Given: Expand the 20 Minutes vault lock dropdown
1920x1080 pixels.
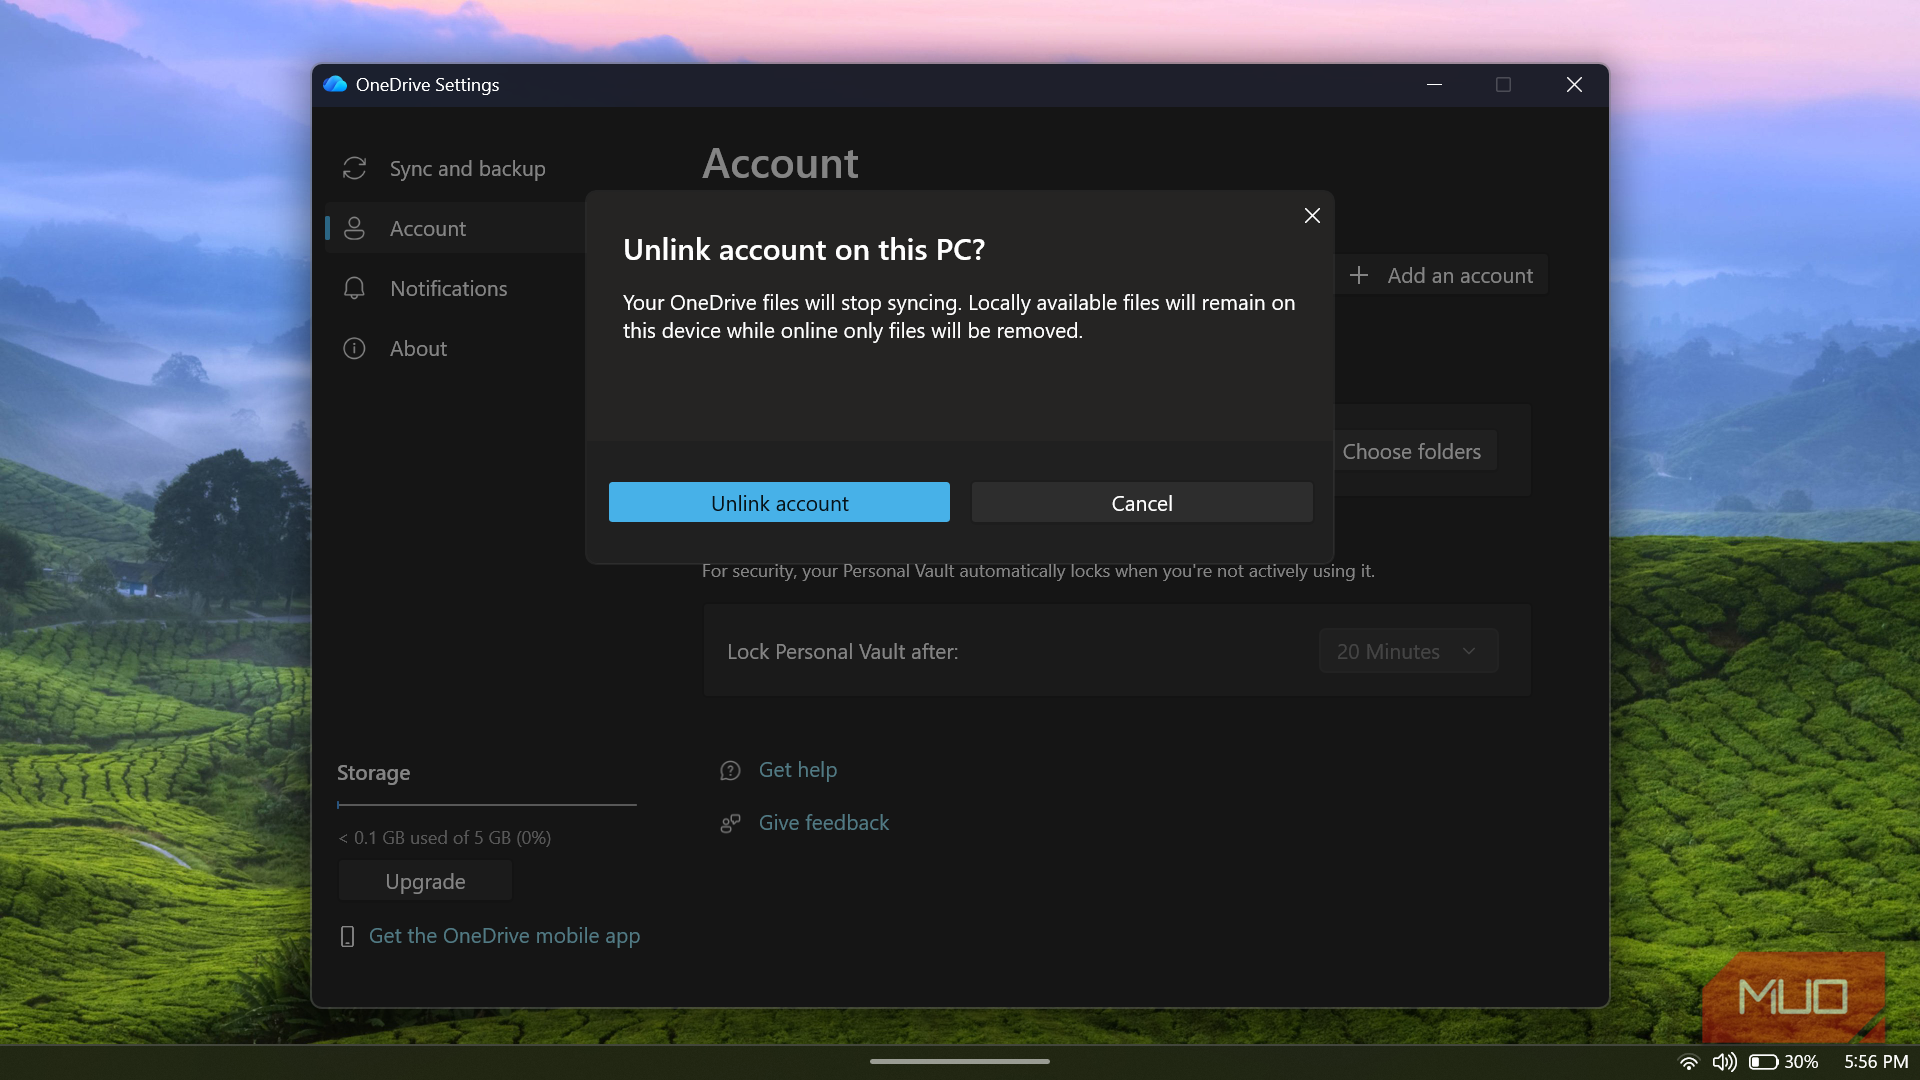Looking at the screenshot, I should click(1408, 651).
